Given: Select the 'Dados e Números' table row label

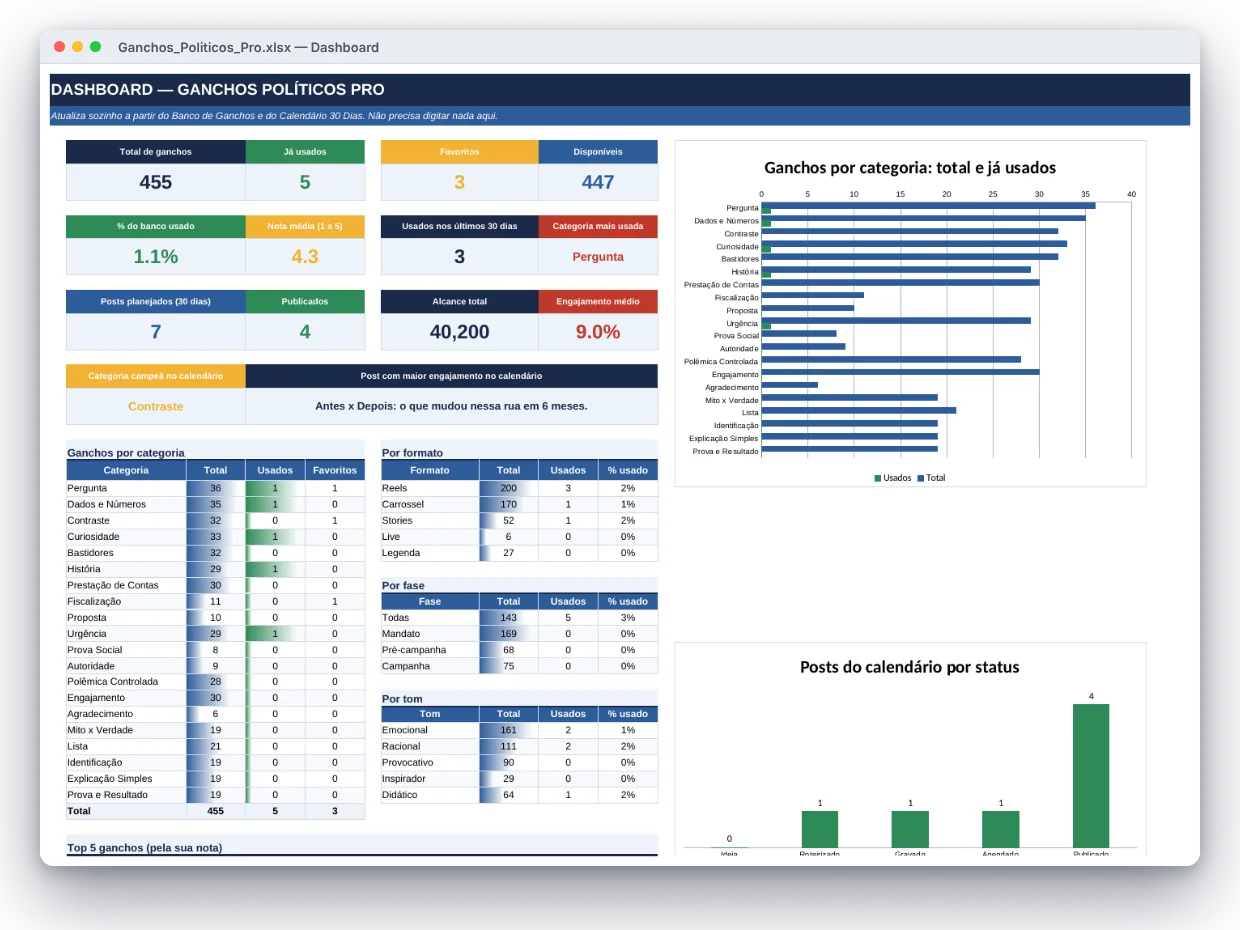Looking at the screenshot, I should pos(107,504).
